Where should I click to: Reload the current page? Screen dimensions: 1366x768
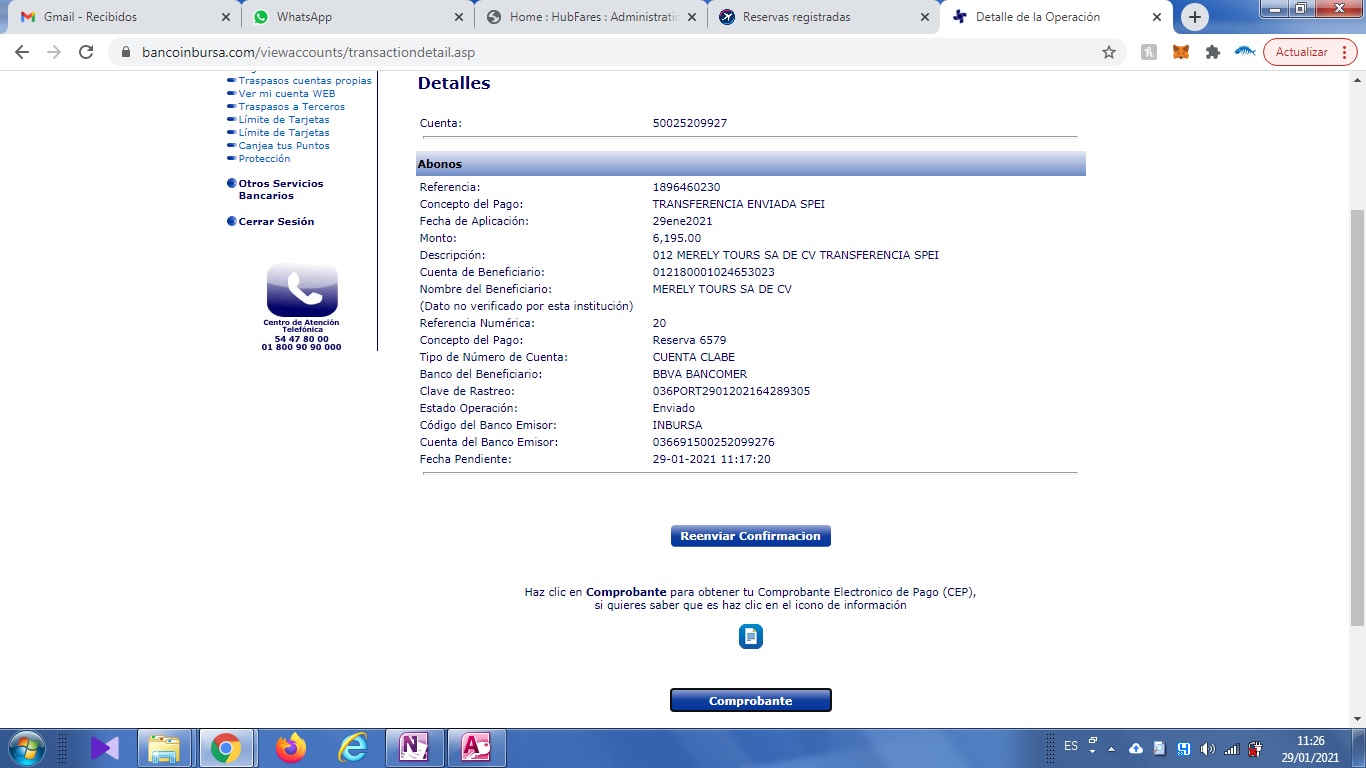pos(86,52)
